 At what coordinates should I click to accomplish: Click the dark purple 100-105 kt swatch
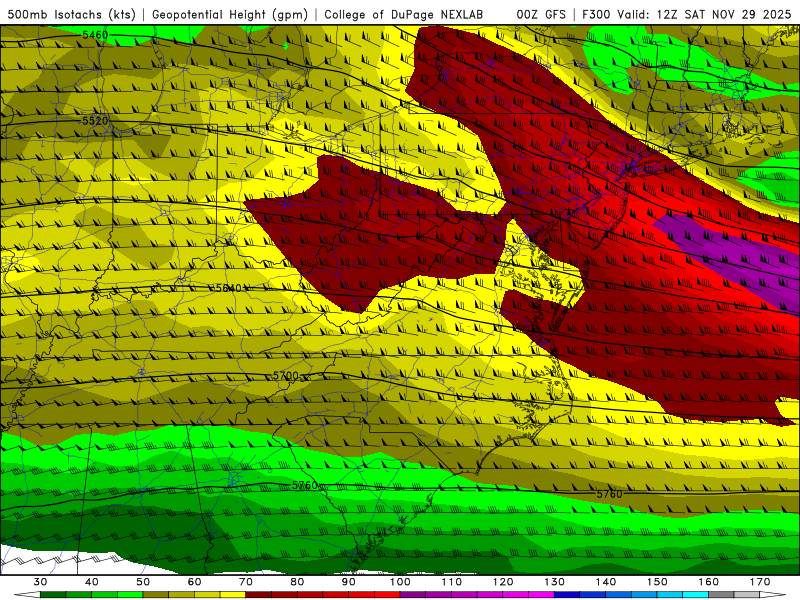point(413,595)
